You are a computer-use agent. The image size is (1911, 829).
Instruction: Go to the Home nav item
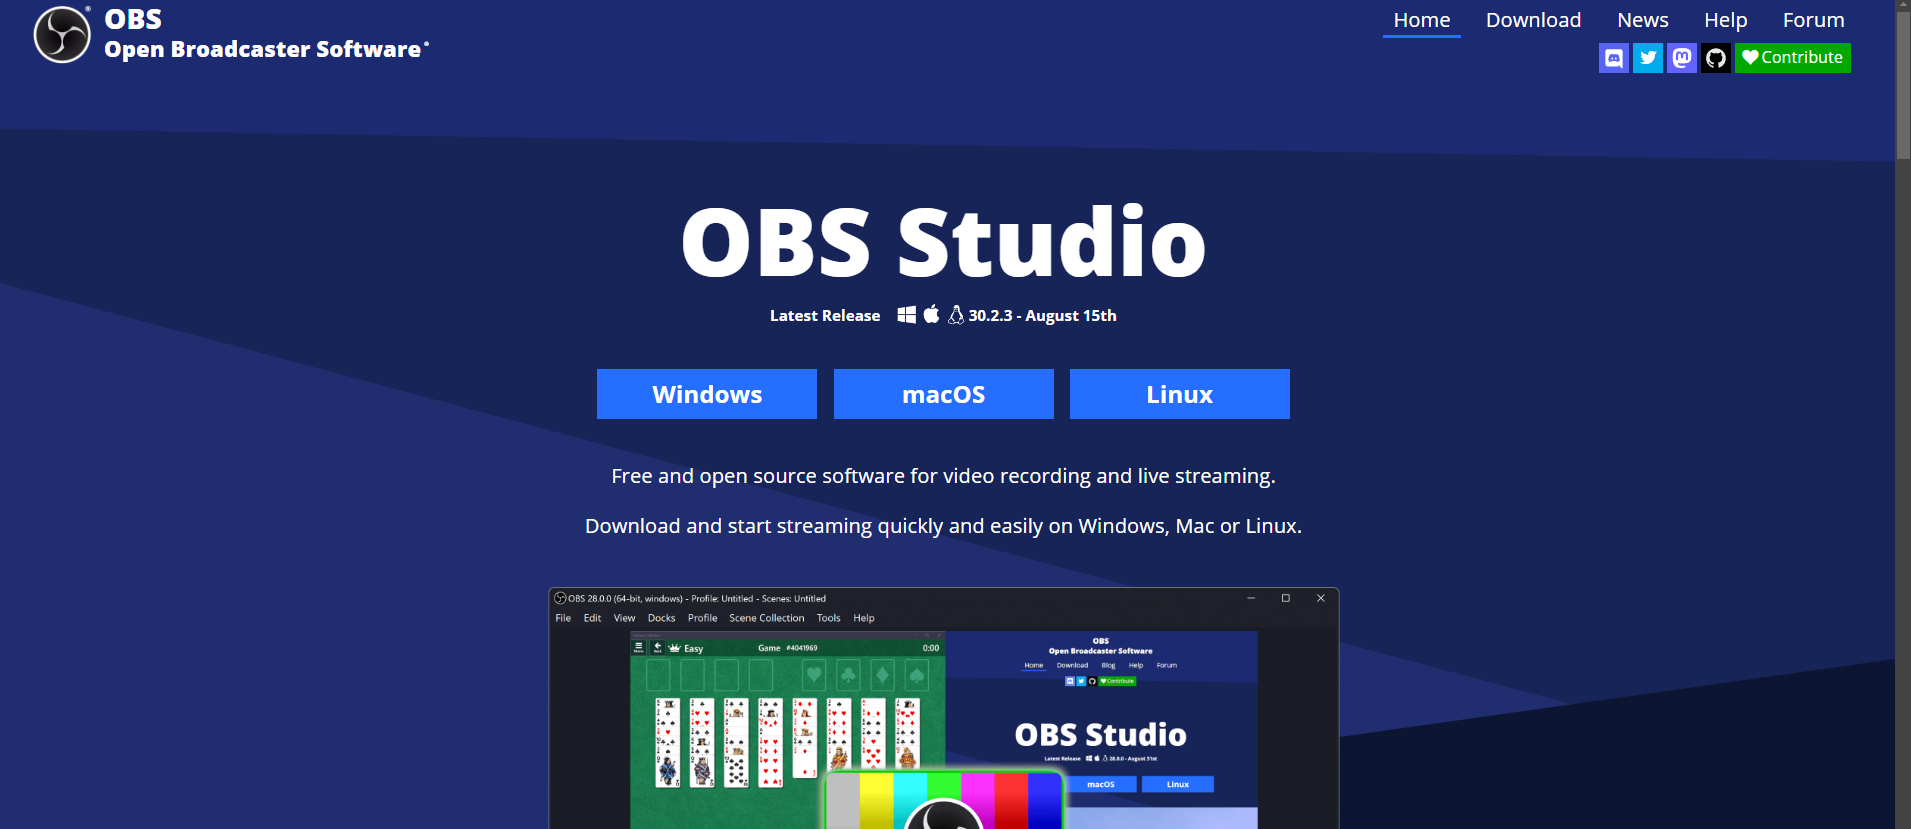tap(1422, 20)
